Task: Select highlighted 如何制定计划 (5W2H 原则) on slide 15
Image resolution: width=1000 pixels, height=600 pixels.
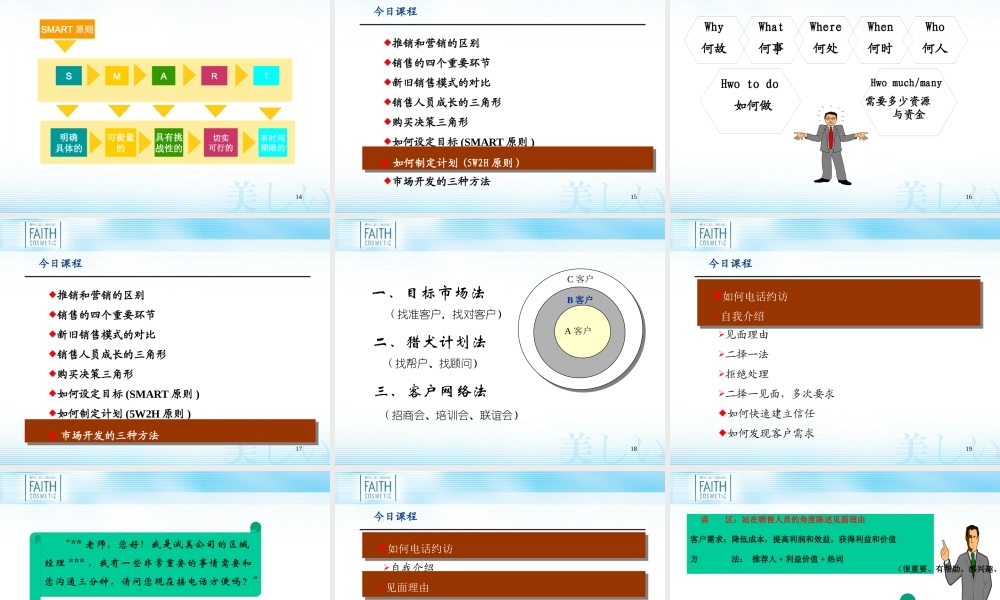Action: click(508, 159)
